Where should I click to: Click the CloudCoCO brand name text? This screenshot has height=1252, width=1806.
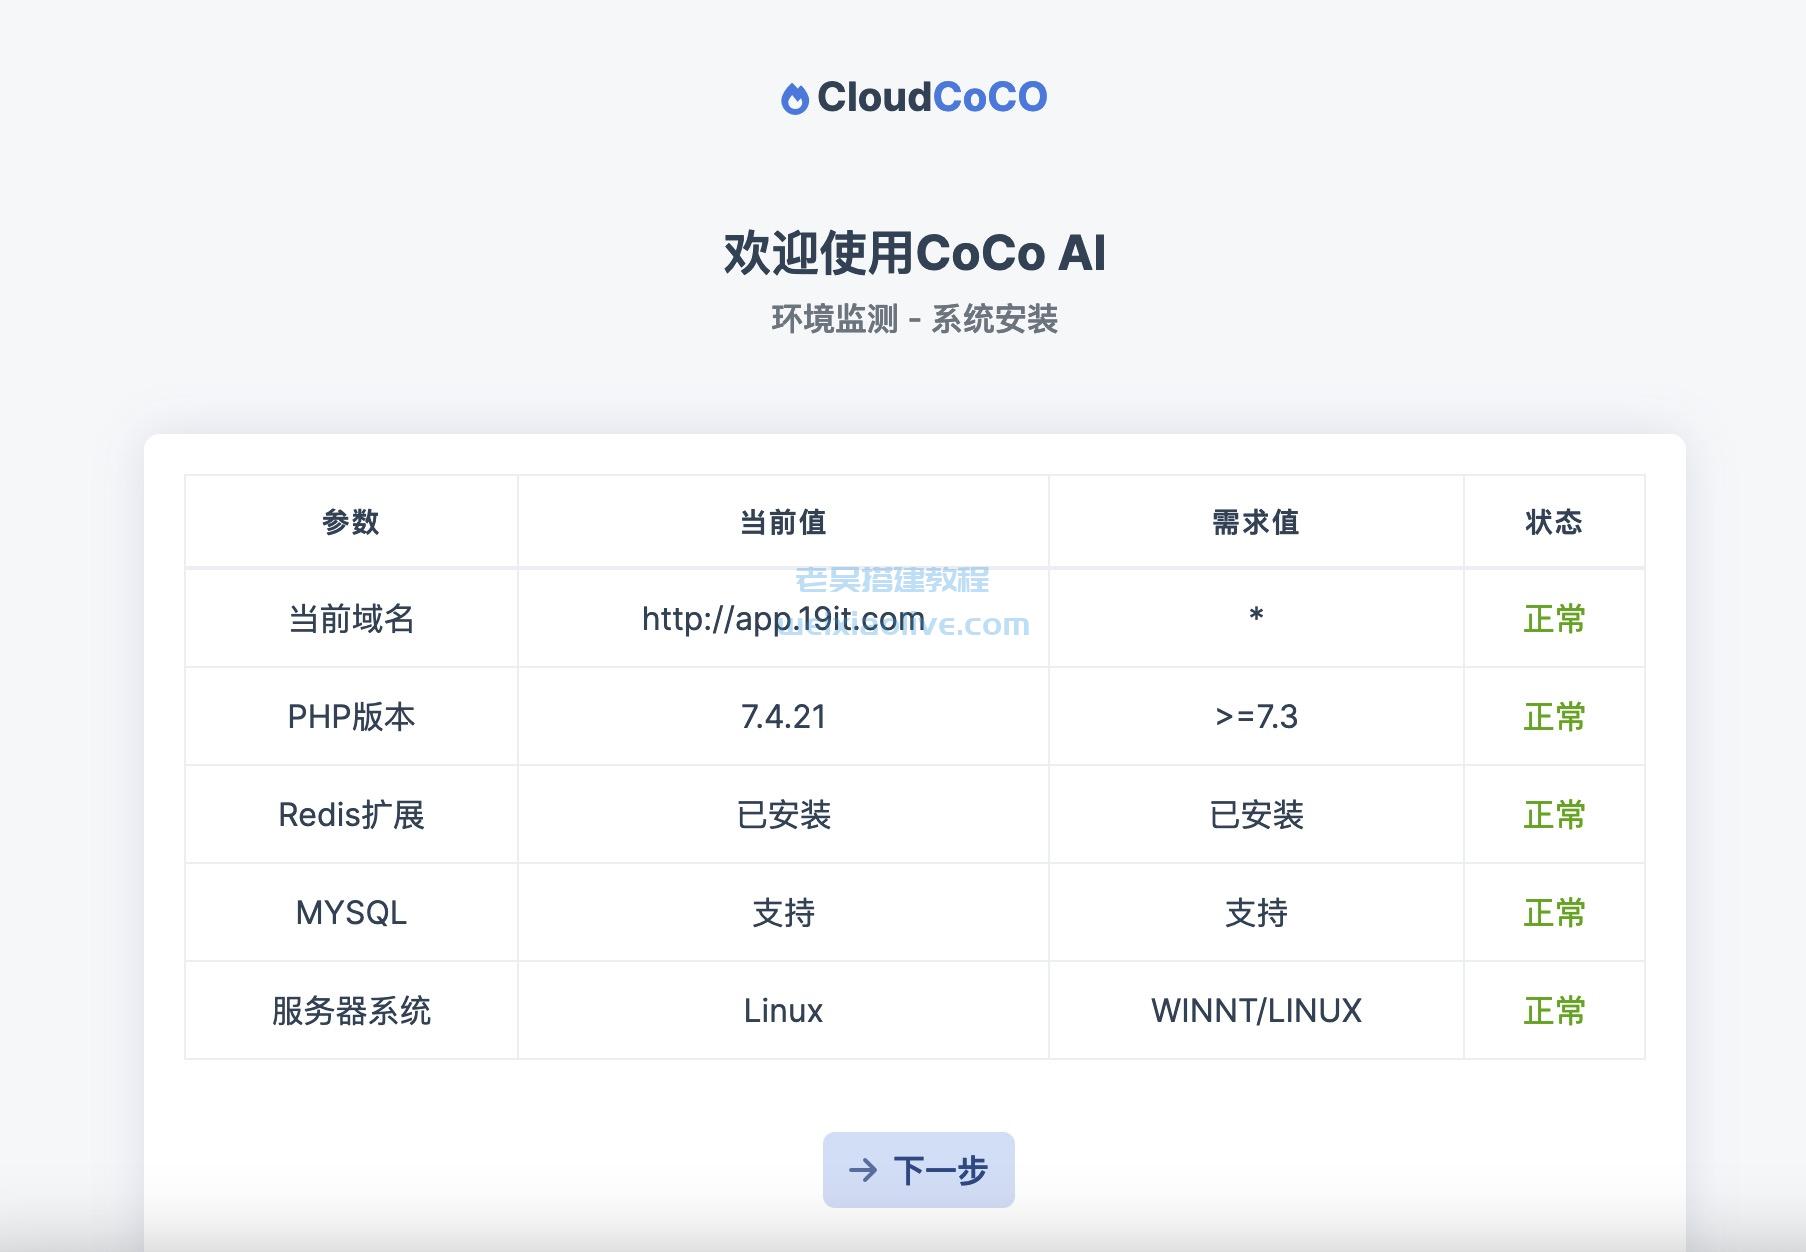(x=932, y=97)
